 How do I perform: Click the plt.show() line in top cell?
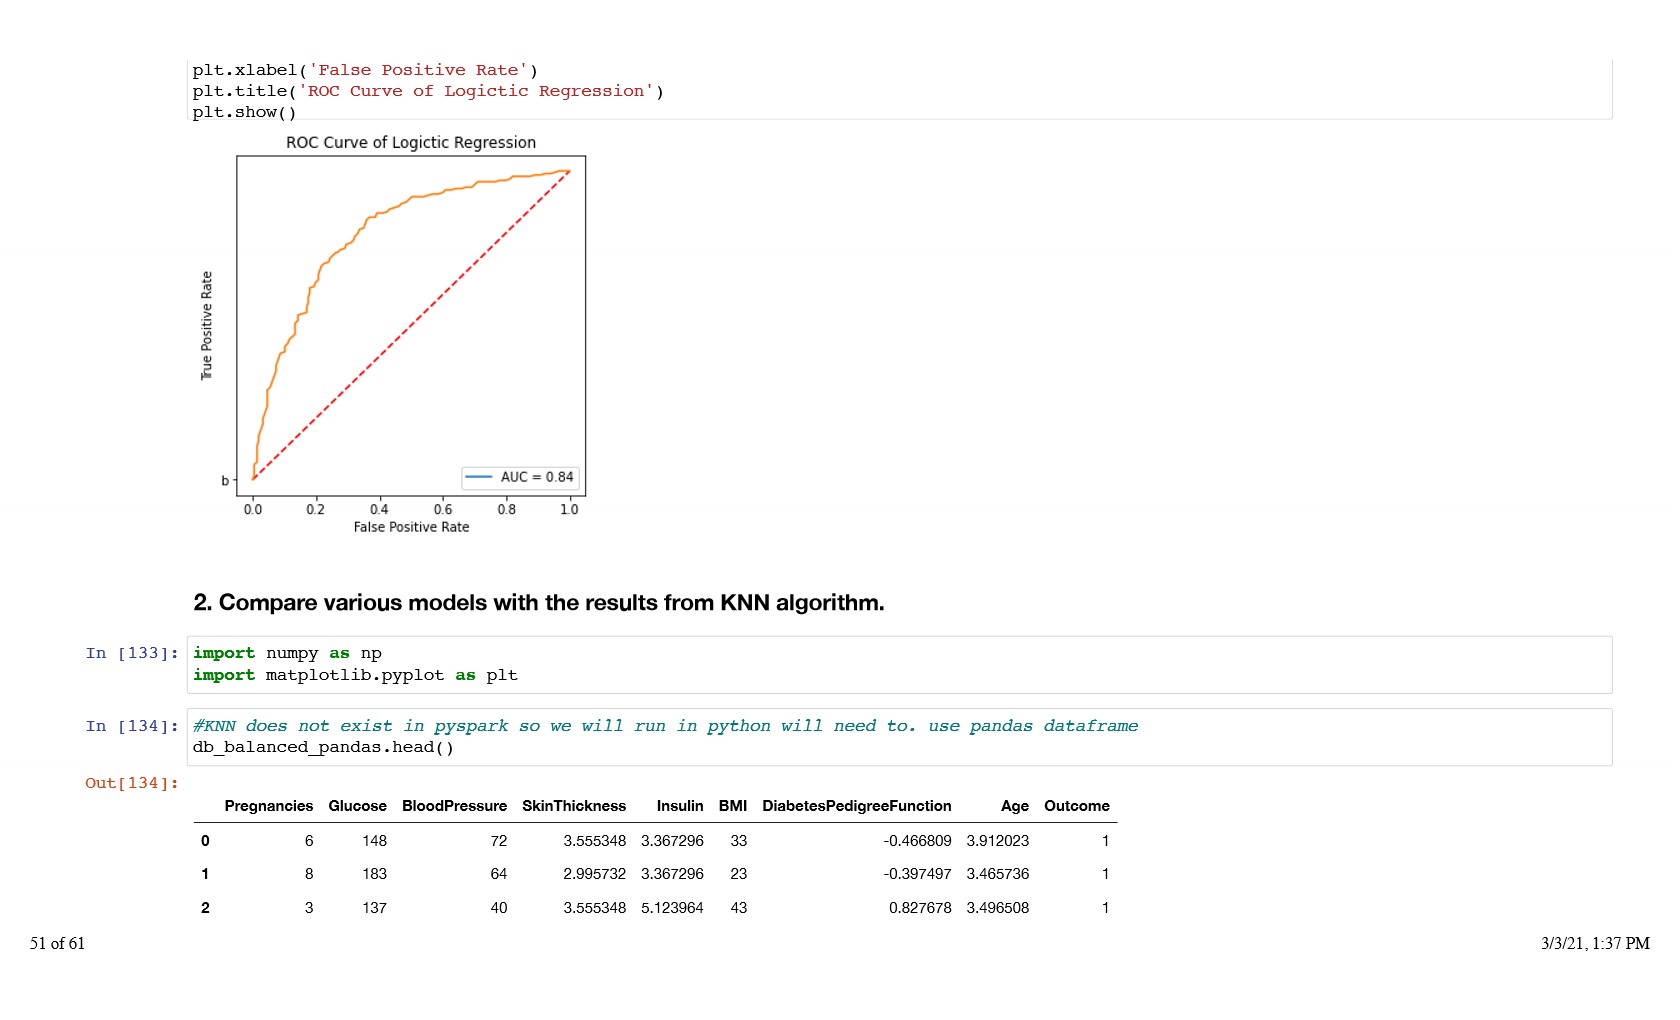coord(244,112)
